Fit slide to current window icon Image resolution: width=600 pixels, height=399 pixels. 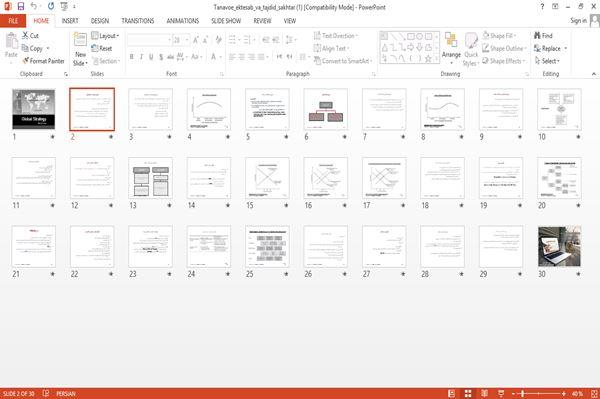[594, 394]
